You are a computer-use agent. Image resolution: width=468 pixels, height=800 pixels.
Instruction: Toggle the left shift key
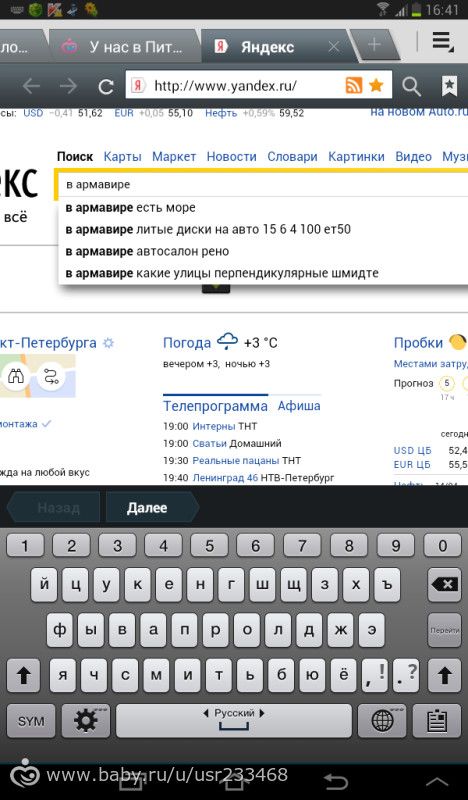(x=23, y=675)
